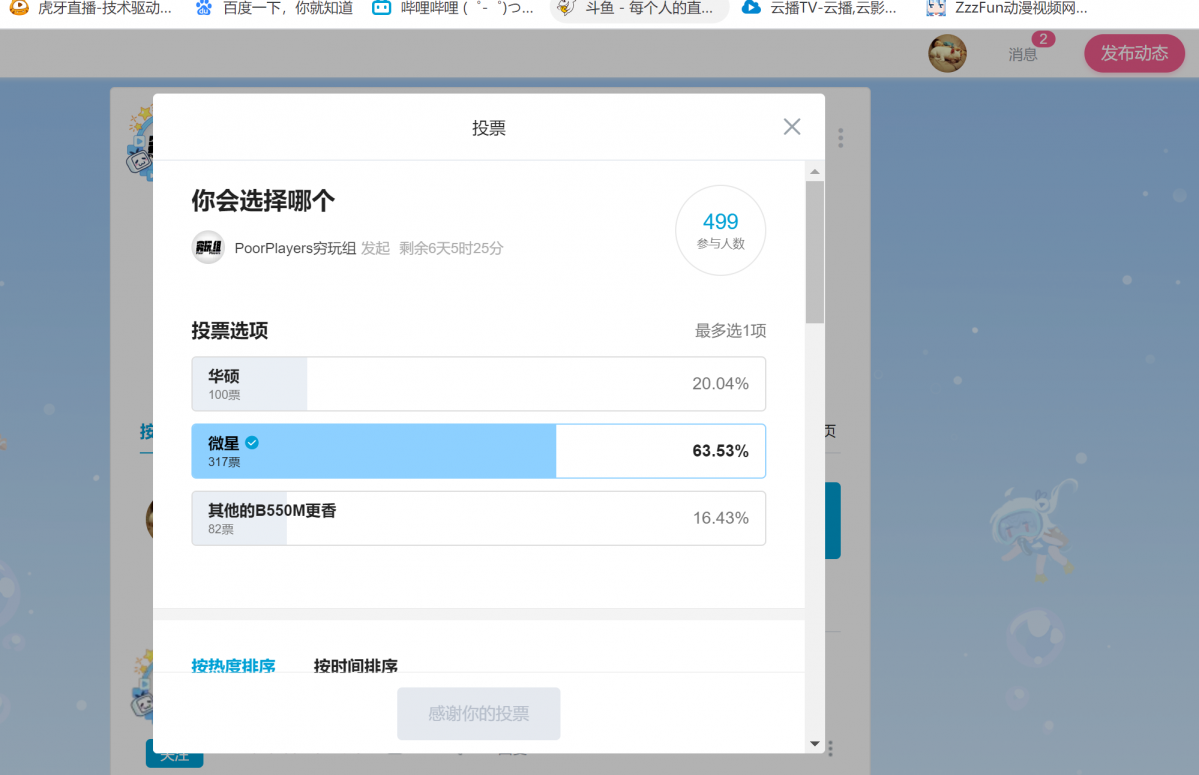This screenshot has height=775, width=1199.
Task: Click the 发布动态 button
Action: pyautogui.click(x=1134, y=54)
